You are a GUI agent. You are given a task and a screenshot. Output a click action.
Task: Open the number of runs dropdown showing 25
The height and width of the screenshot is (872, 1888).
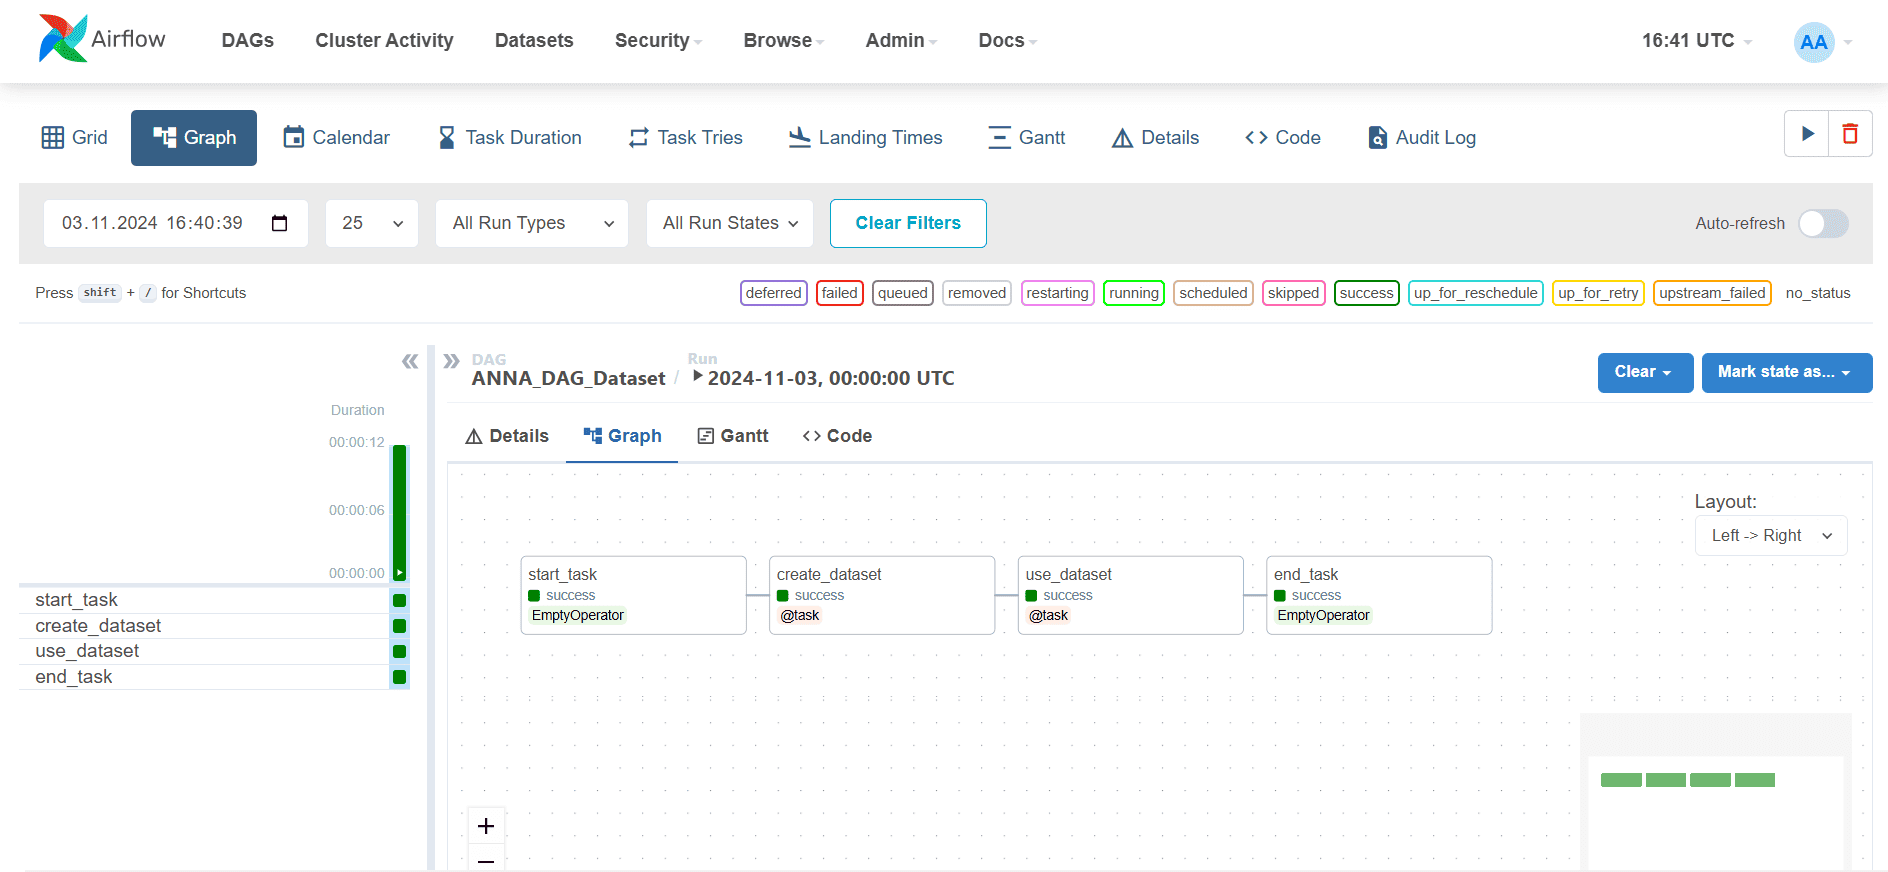tap(372, 223)
